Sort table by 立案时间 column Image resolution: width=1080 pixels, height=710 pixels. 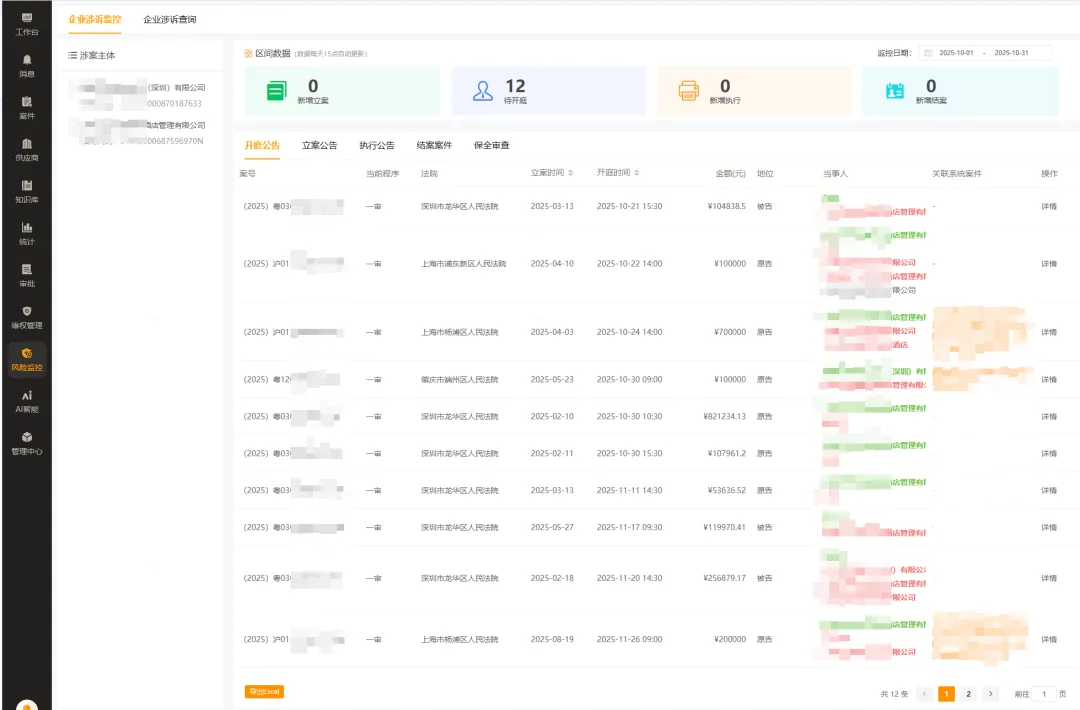pos(552,173)
